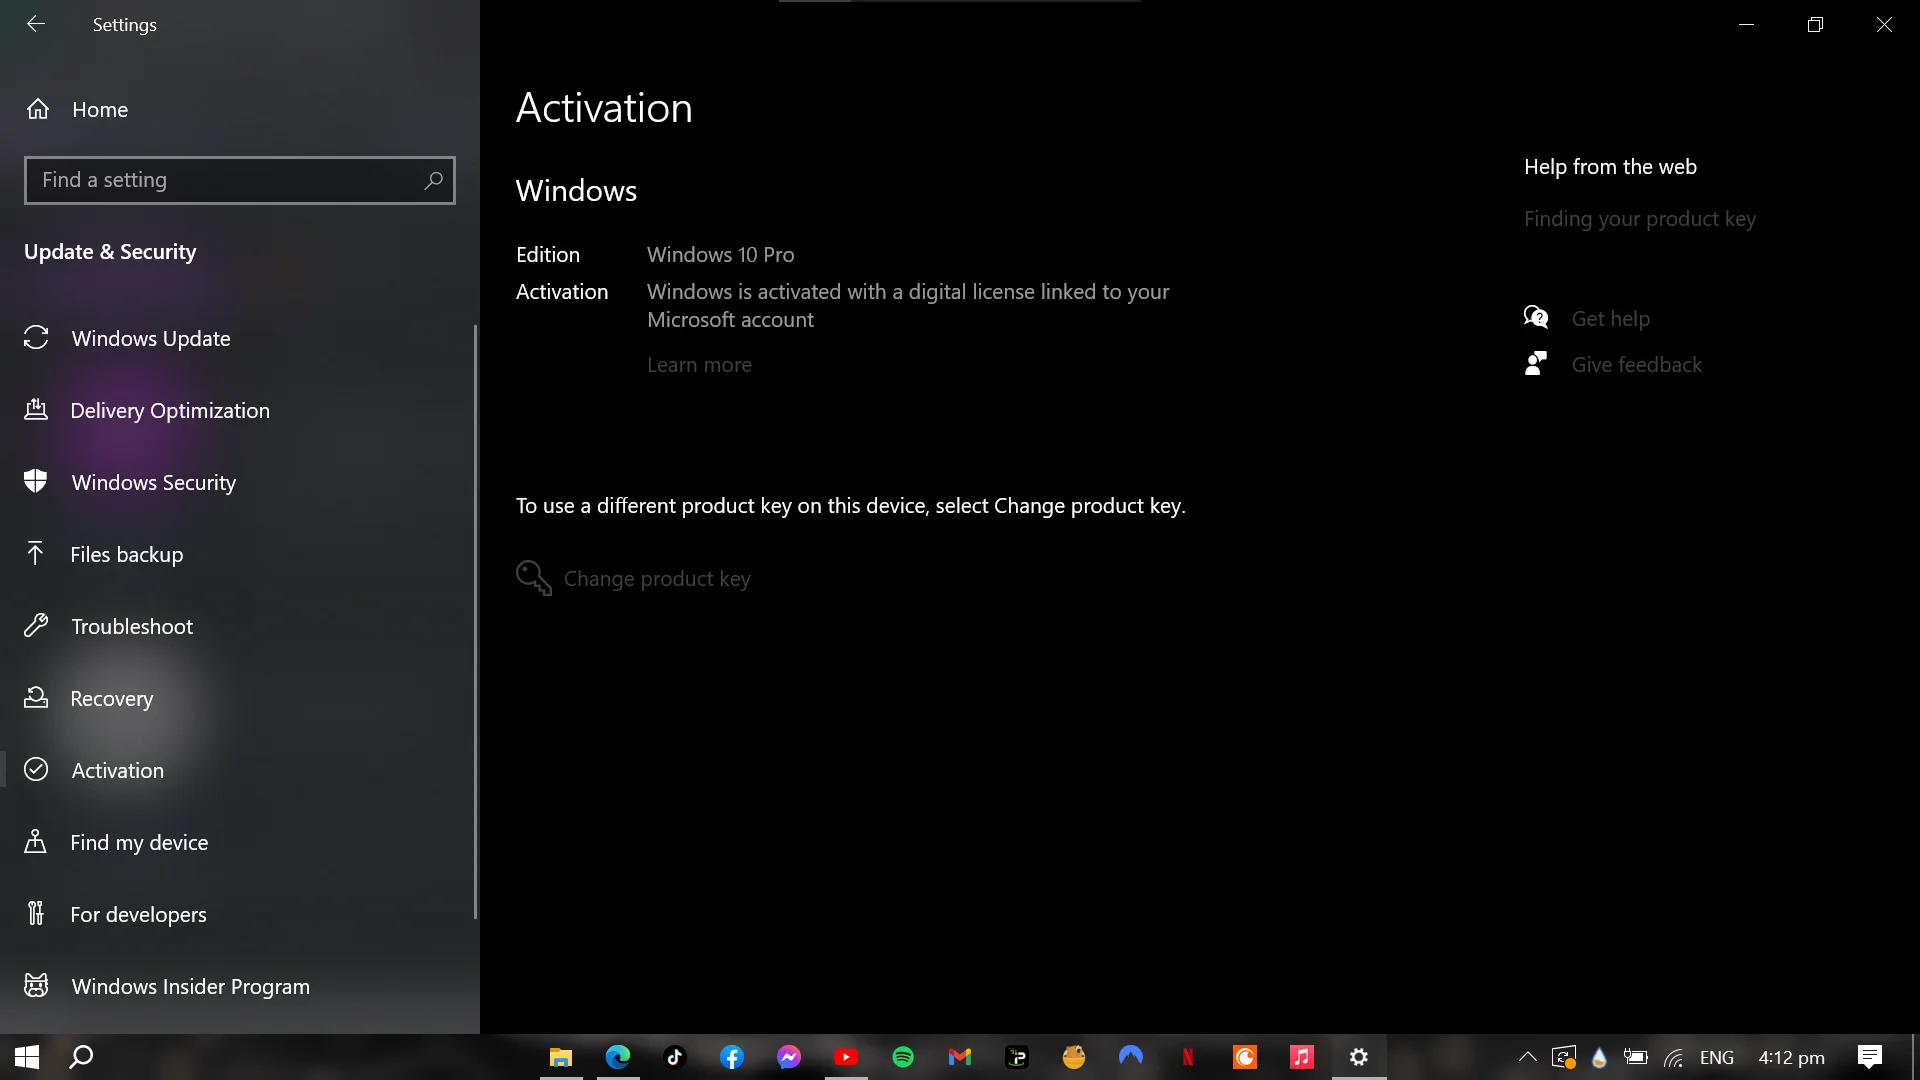Open Messenger from the taskbar
The height and width of the screenshot is (1080, 1920).
pyautogui.click(x=789, y=1057)
